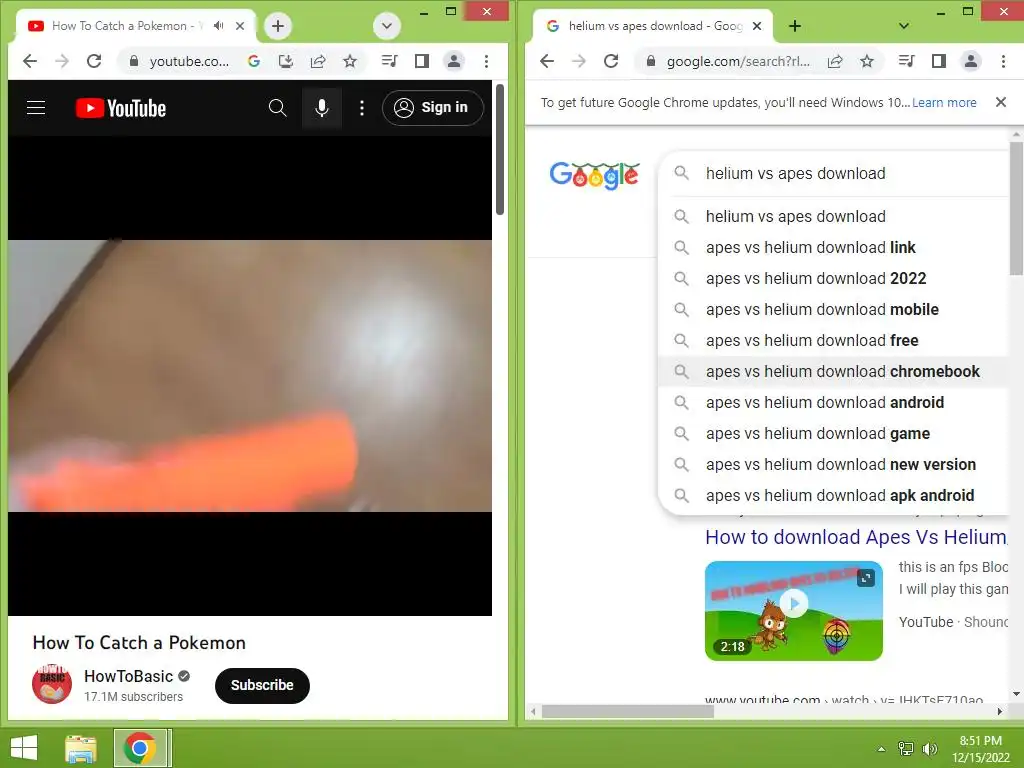Close the How To Catch a Pokemon tab
The width and height of the screenshot is (1024, 768).
click(240, 25)
